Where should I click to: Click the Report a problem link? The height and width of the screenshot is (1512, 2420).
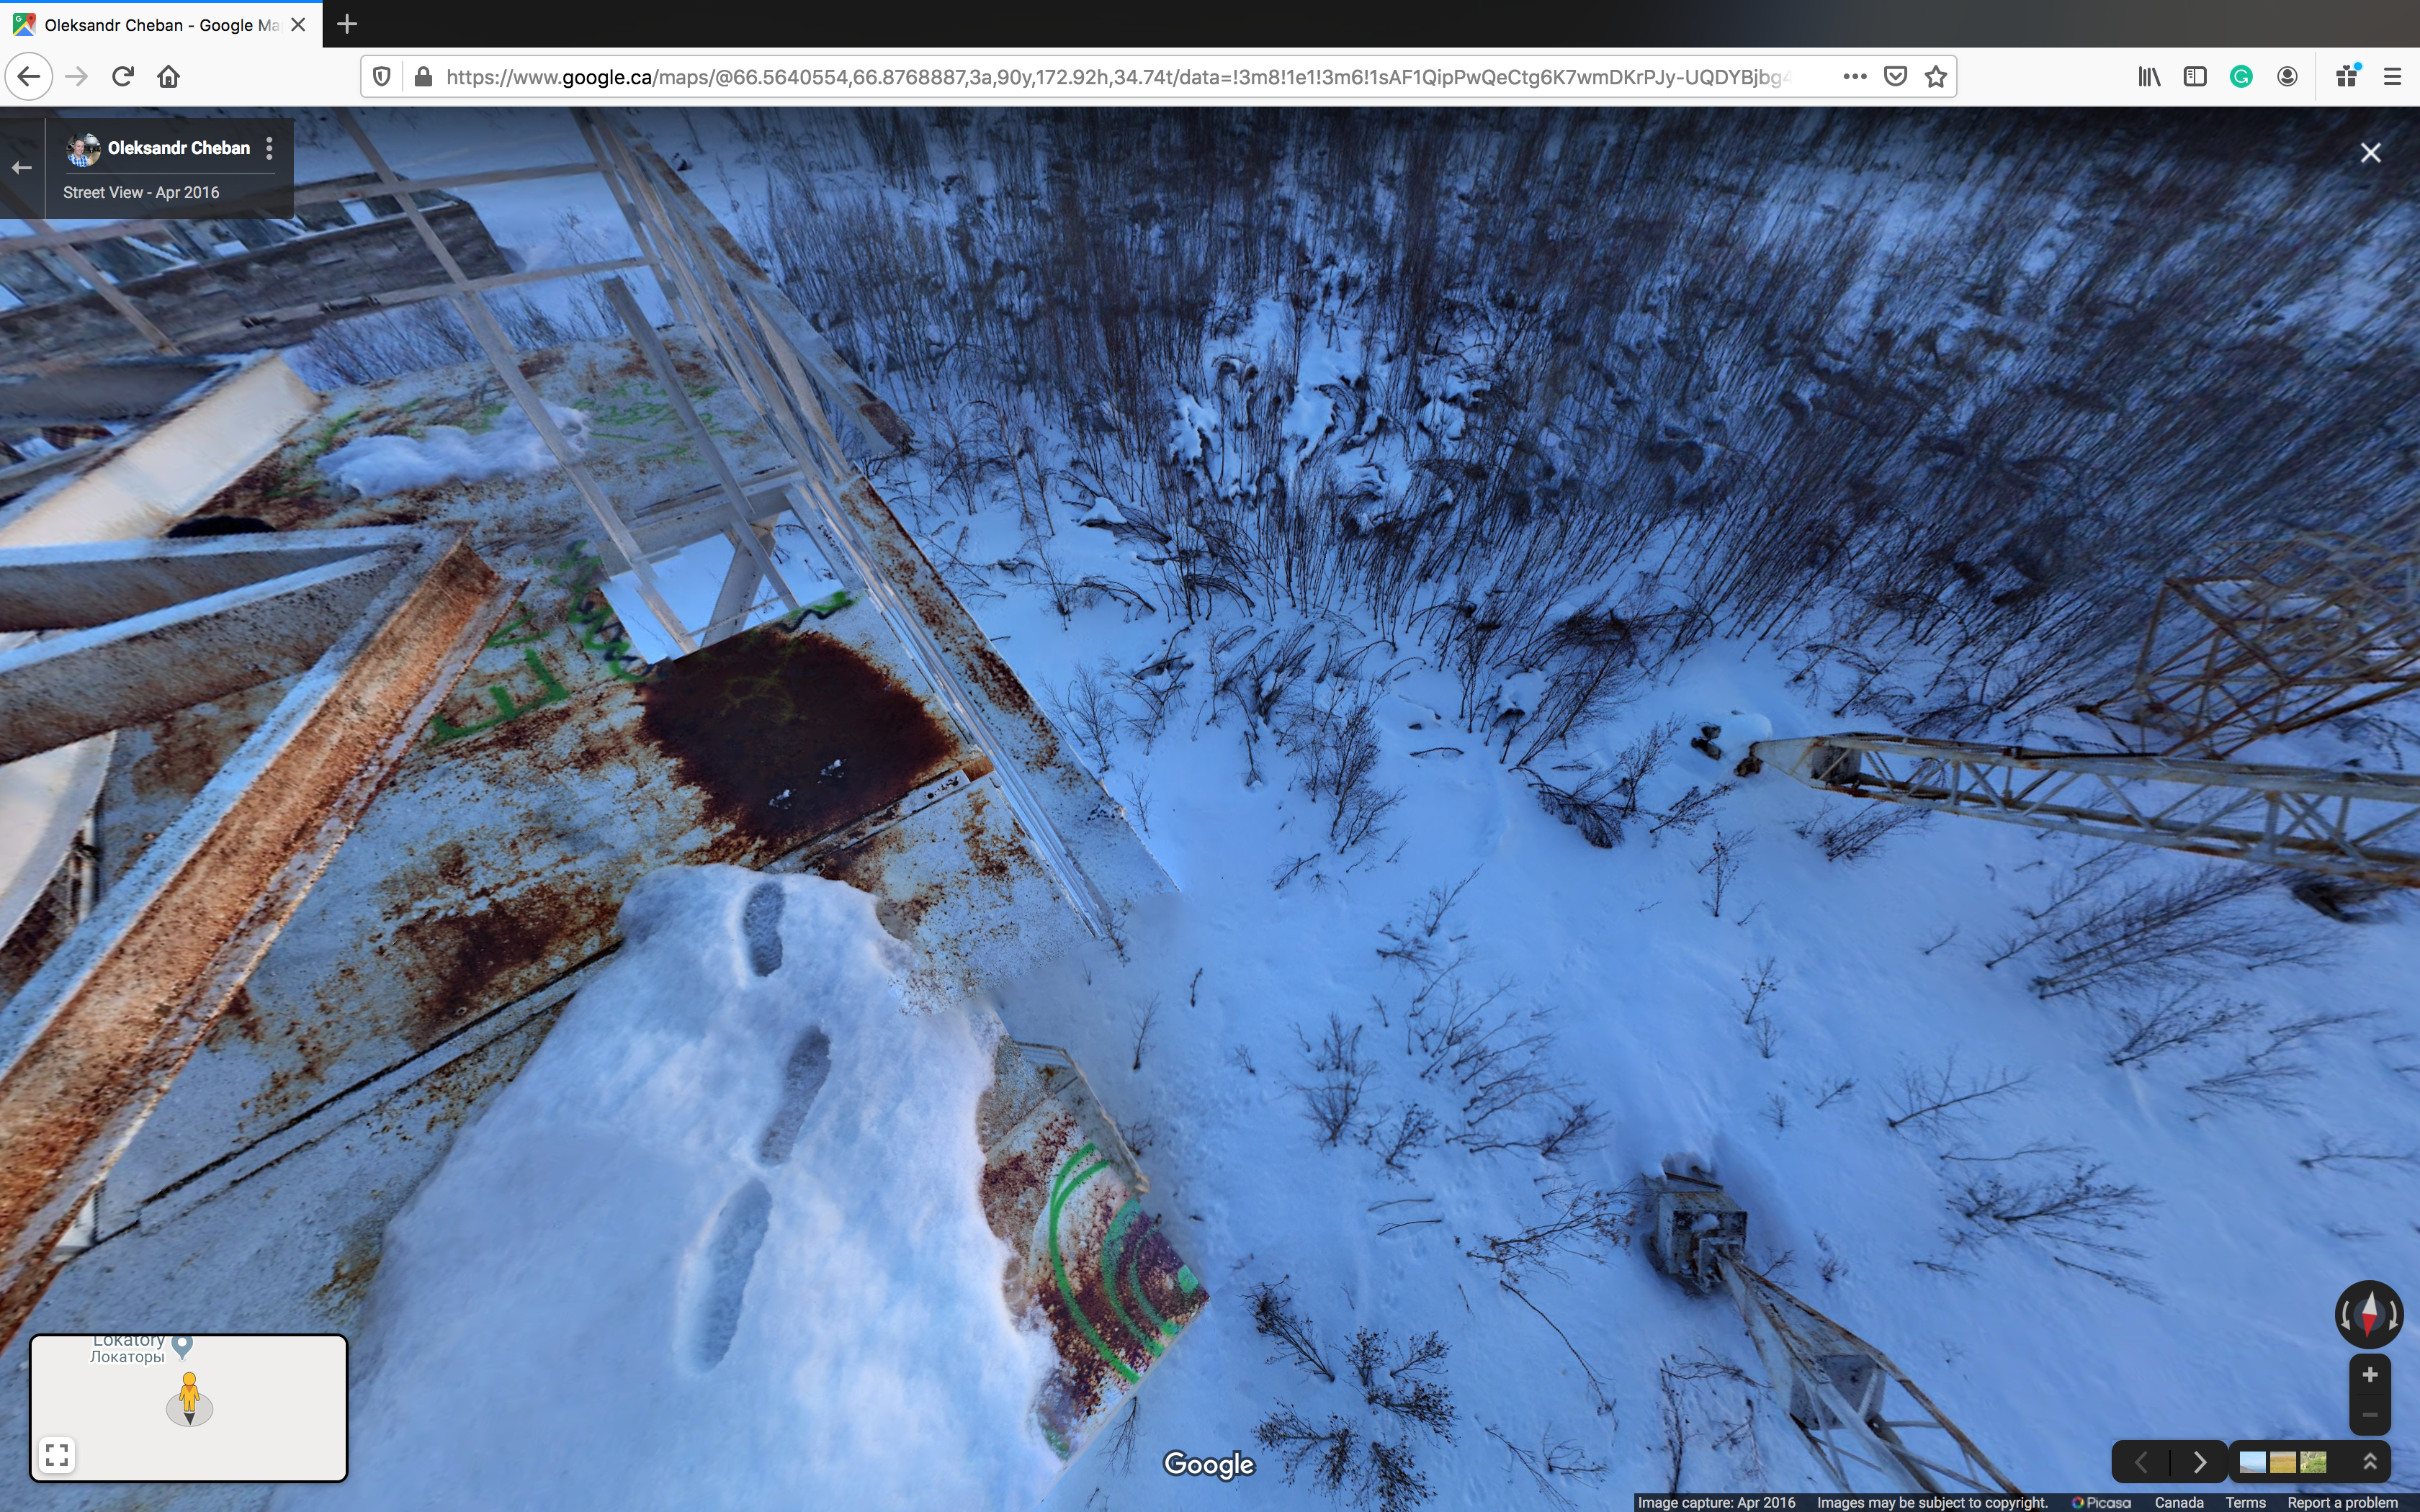pyautogui.click(x=2342, y=1502)
